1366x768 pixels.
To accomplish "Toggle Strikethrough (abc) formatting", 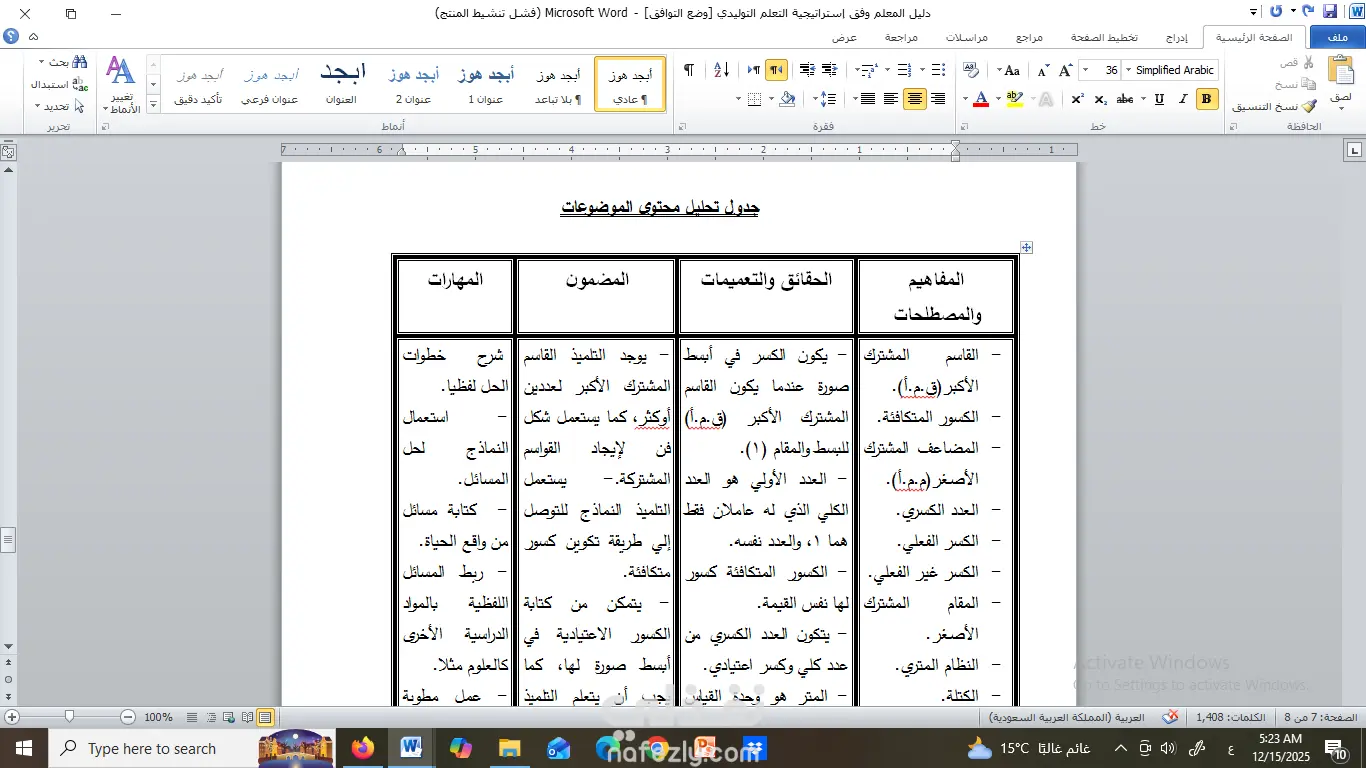I will (1125, 99).
